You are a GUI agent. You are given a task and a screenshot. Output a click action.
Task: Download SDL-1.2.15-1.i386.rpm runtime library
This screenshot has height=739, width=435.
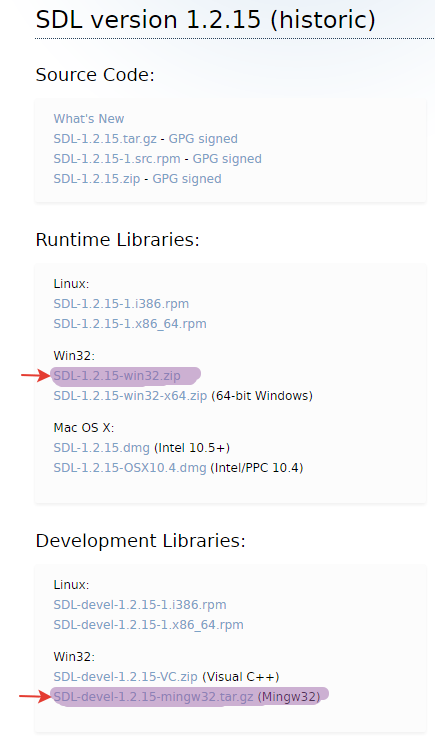(x=121, y=304)
